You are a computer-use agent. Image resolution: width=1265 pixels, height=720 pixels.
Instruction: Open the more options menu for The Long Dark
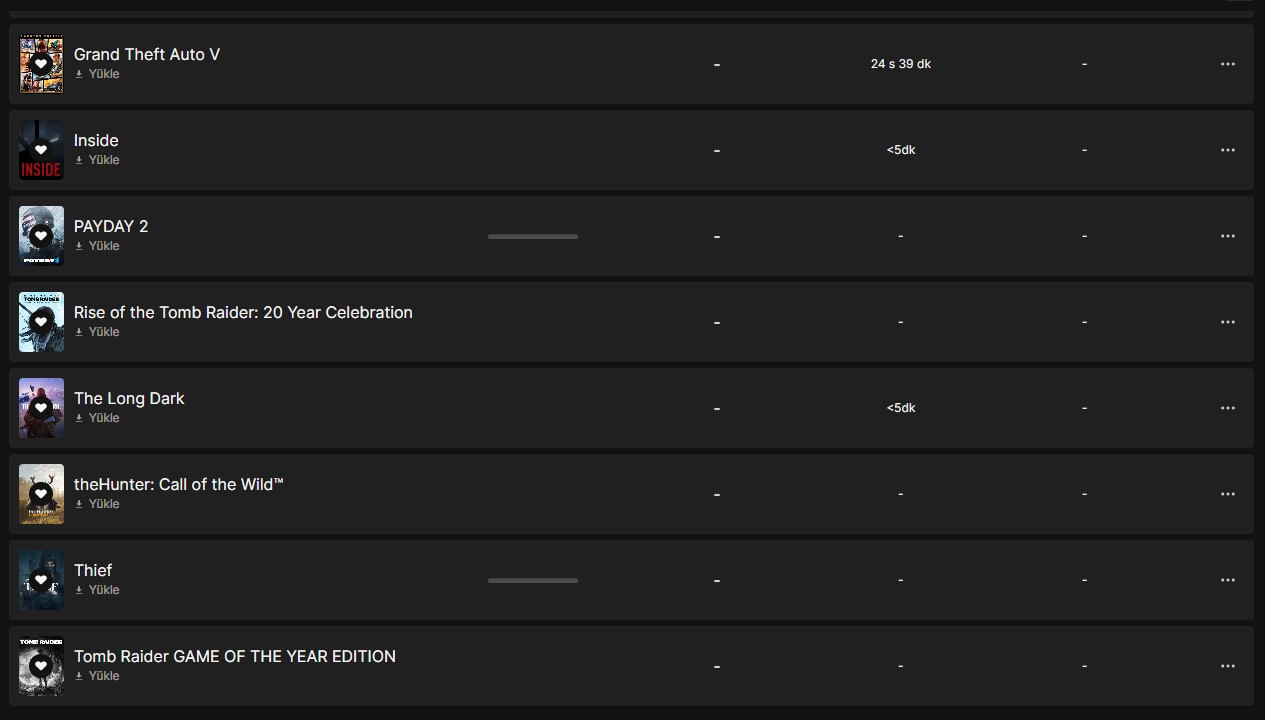pyautogui.click(x=1228, y=408)
